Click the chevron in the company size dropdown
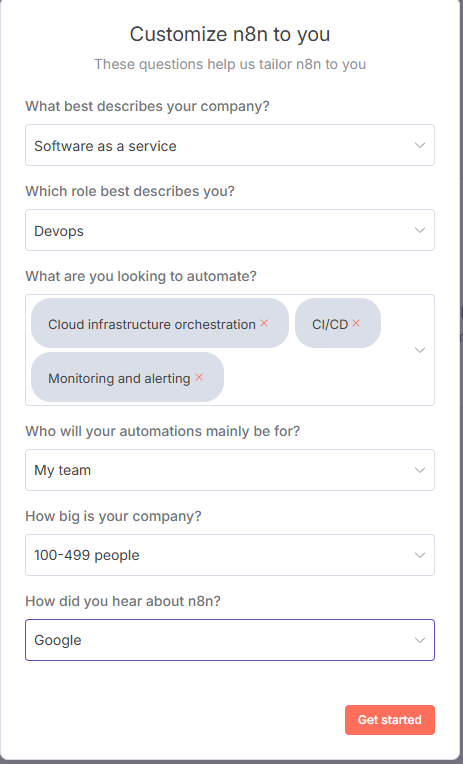This screenshot has height=764, width=463. (420, 555)
